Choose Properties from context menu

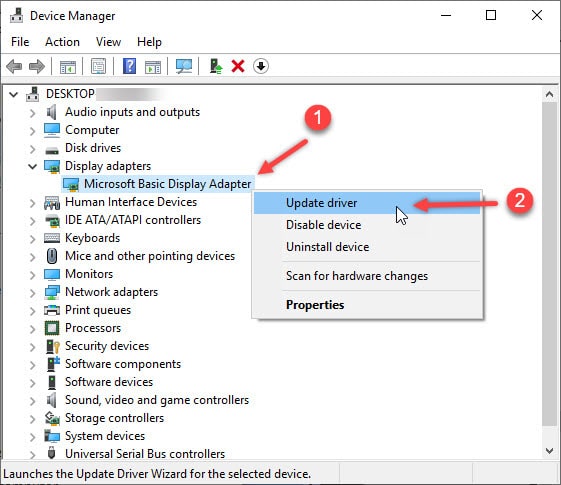point(367,305)
